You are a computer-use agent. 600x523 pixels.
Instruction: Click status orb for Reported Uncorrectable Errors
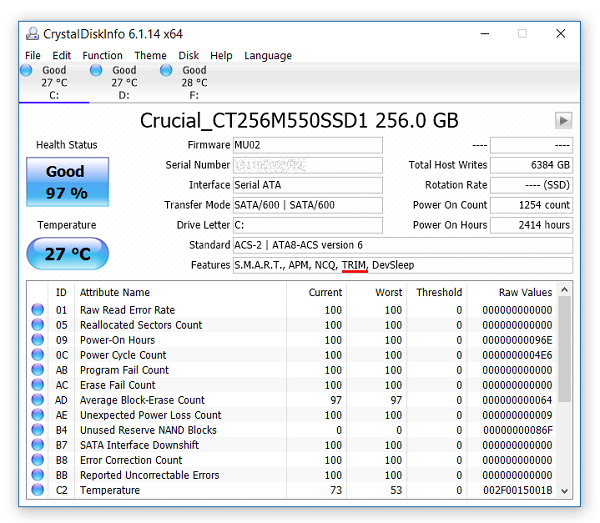(38, 475)
